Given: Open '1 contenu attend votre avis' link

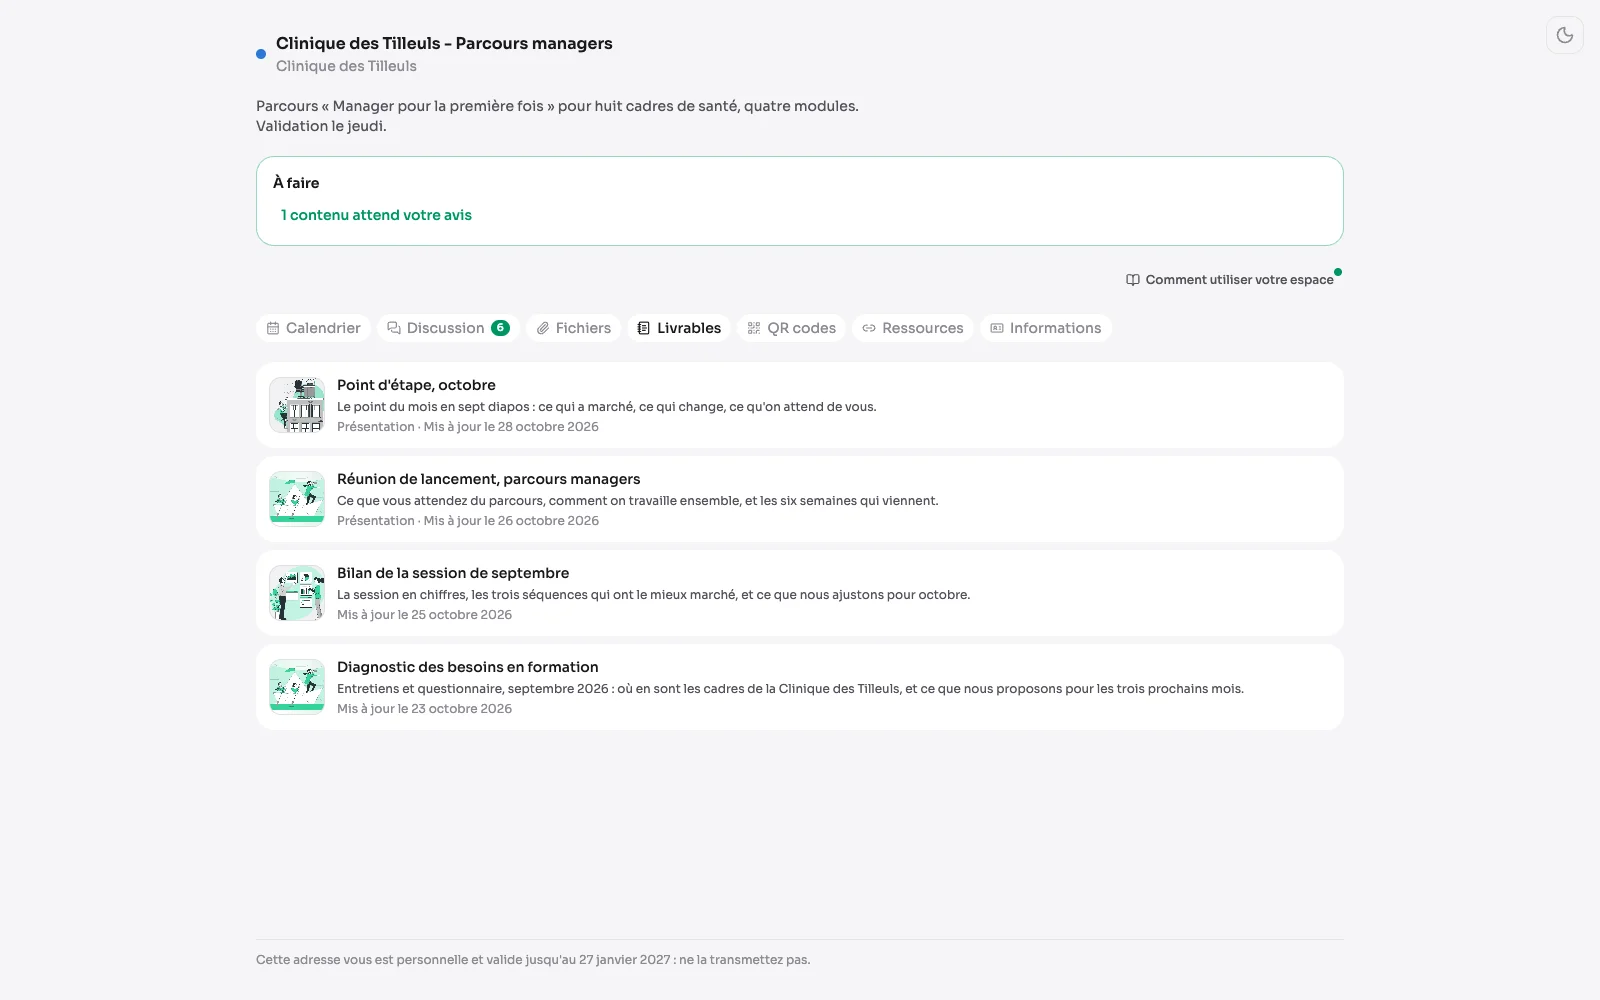Looking at the screenshot, I should (376, 215).
